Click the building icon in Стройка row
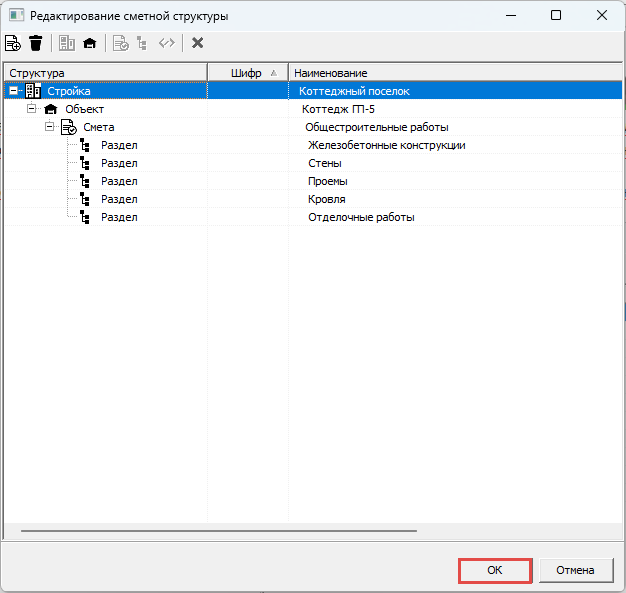The image size is (626, 593). 33,91
